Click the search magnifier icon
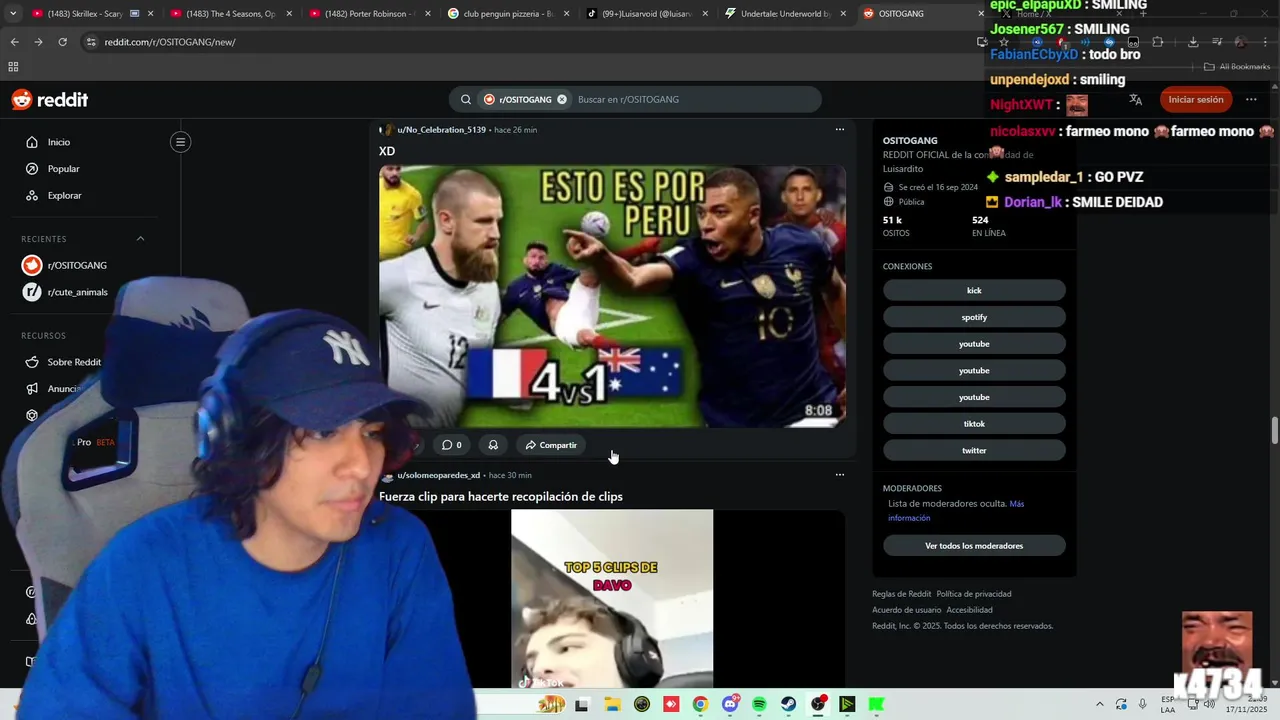The width and height of the screenshot is (1280, 720). 466,100
